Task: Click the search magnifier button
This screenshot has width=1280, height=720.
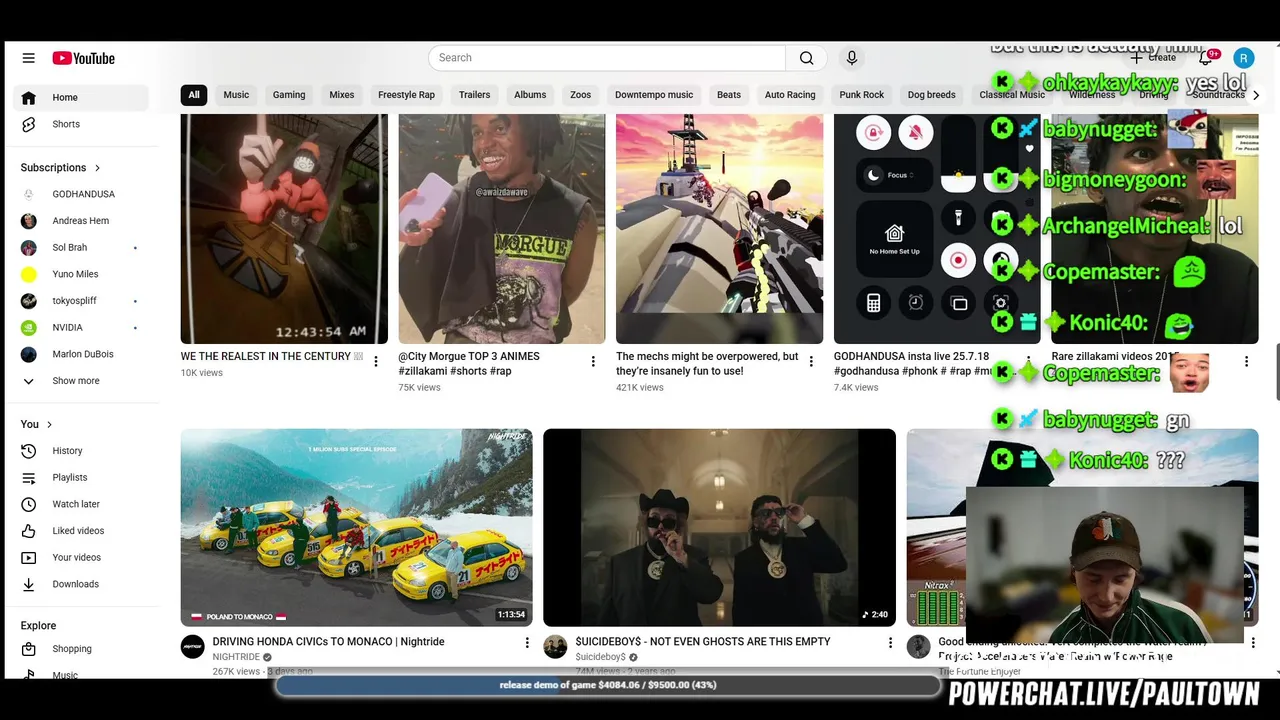Action: click(x=806, y=58)
